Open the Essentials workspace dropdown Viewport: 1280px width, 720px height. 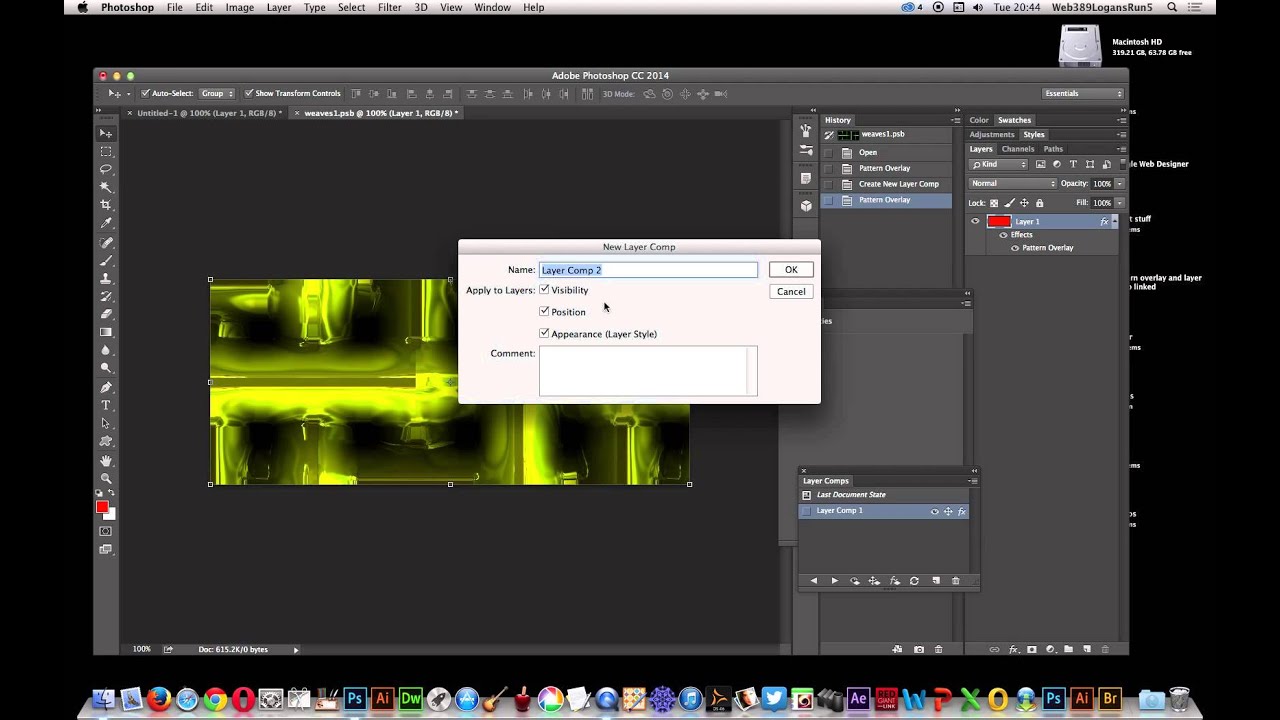[x=1083, y=93]
